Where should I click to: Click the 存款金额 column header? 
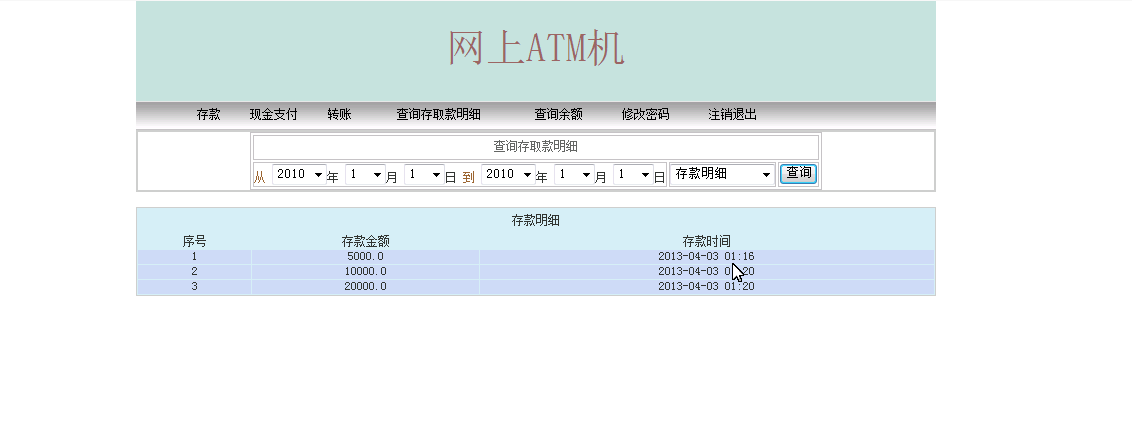click(x=365, y=241)
